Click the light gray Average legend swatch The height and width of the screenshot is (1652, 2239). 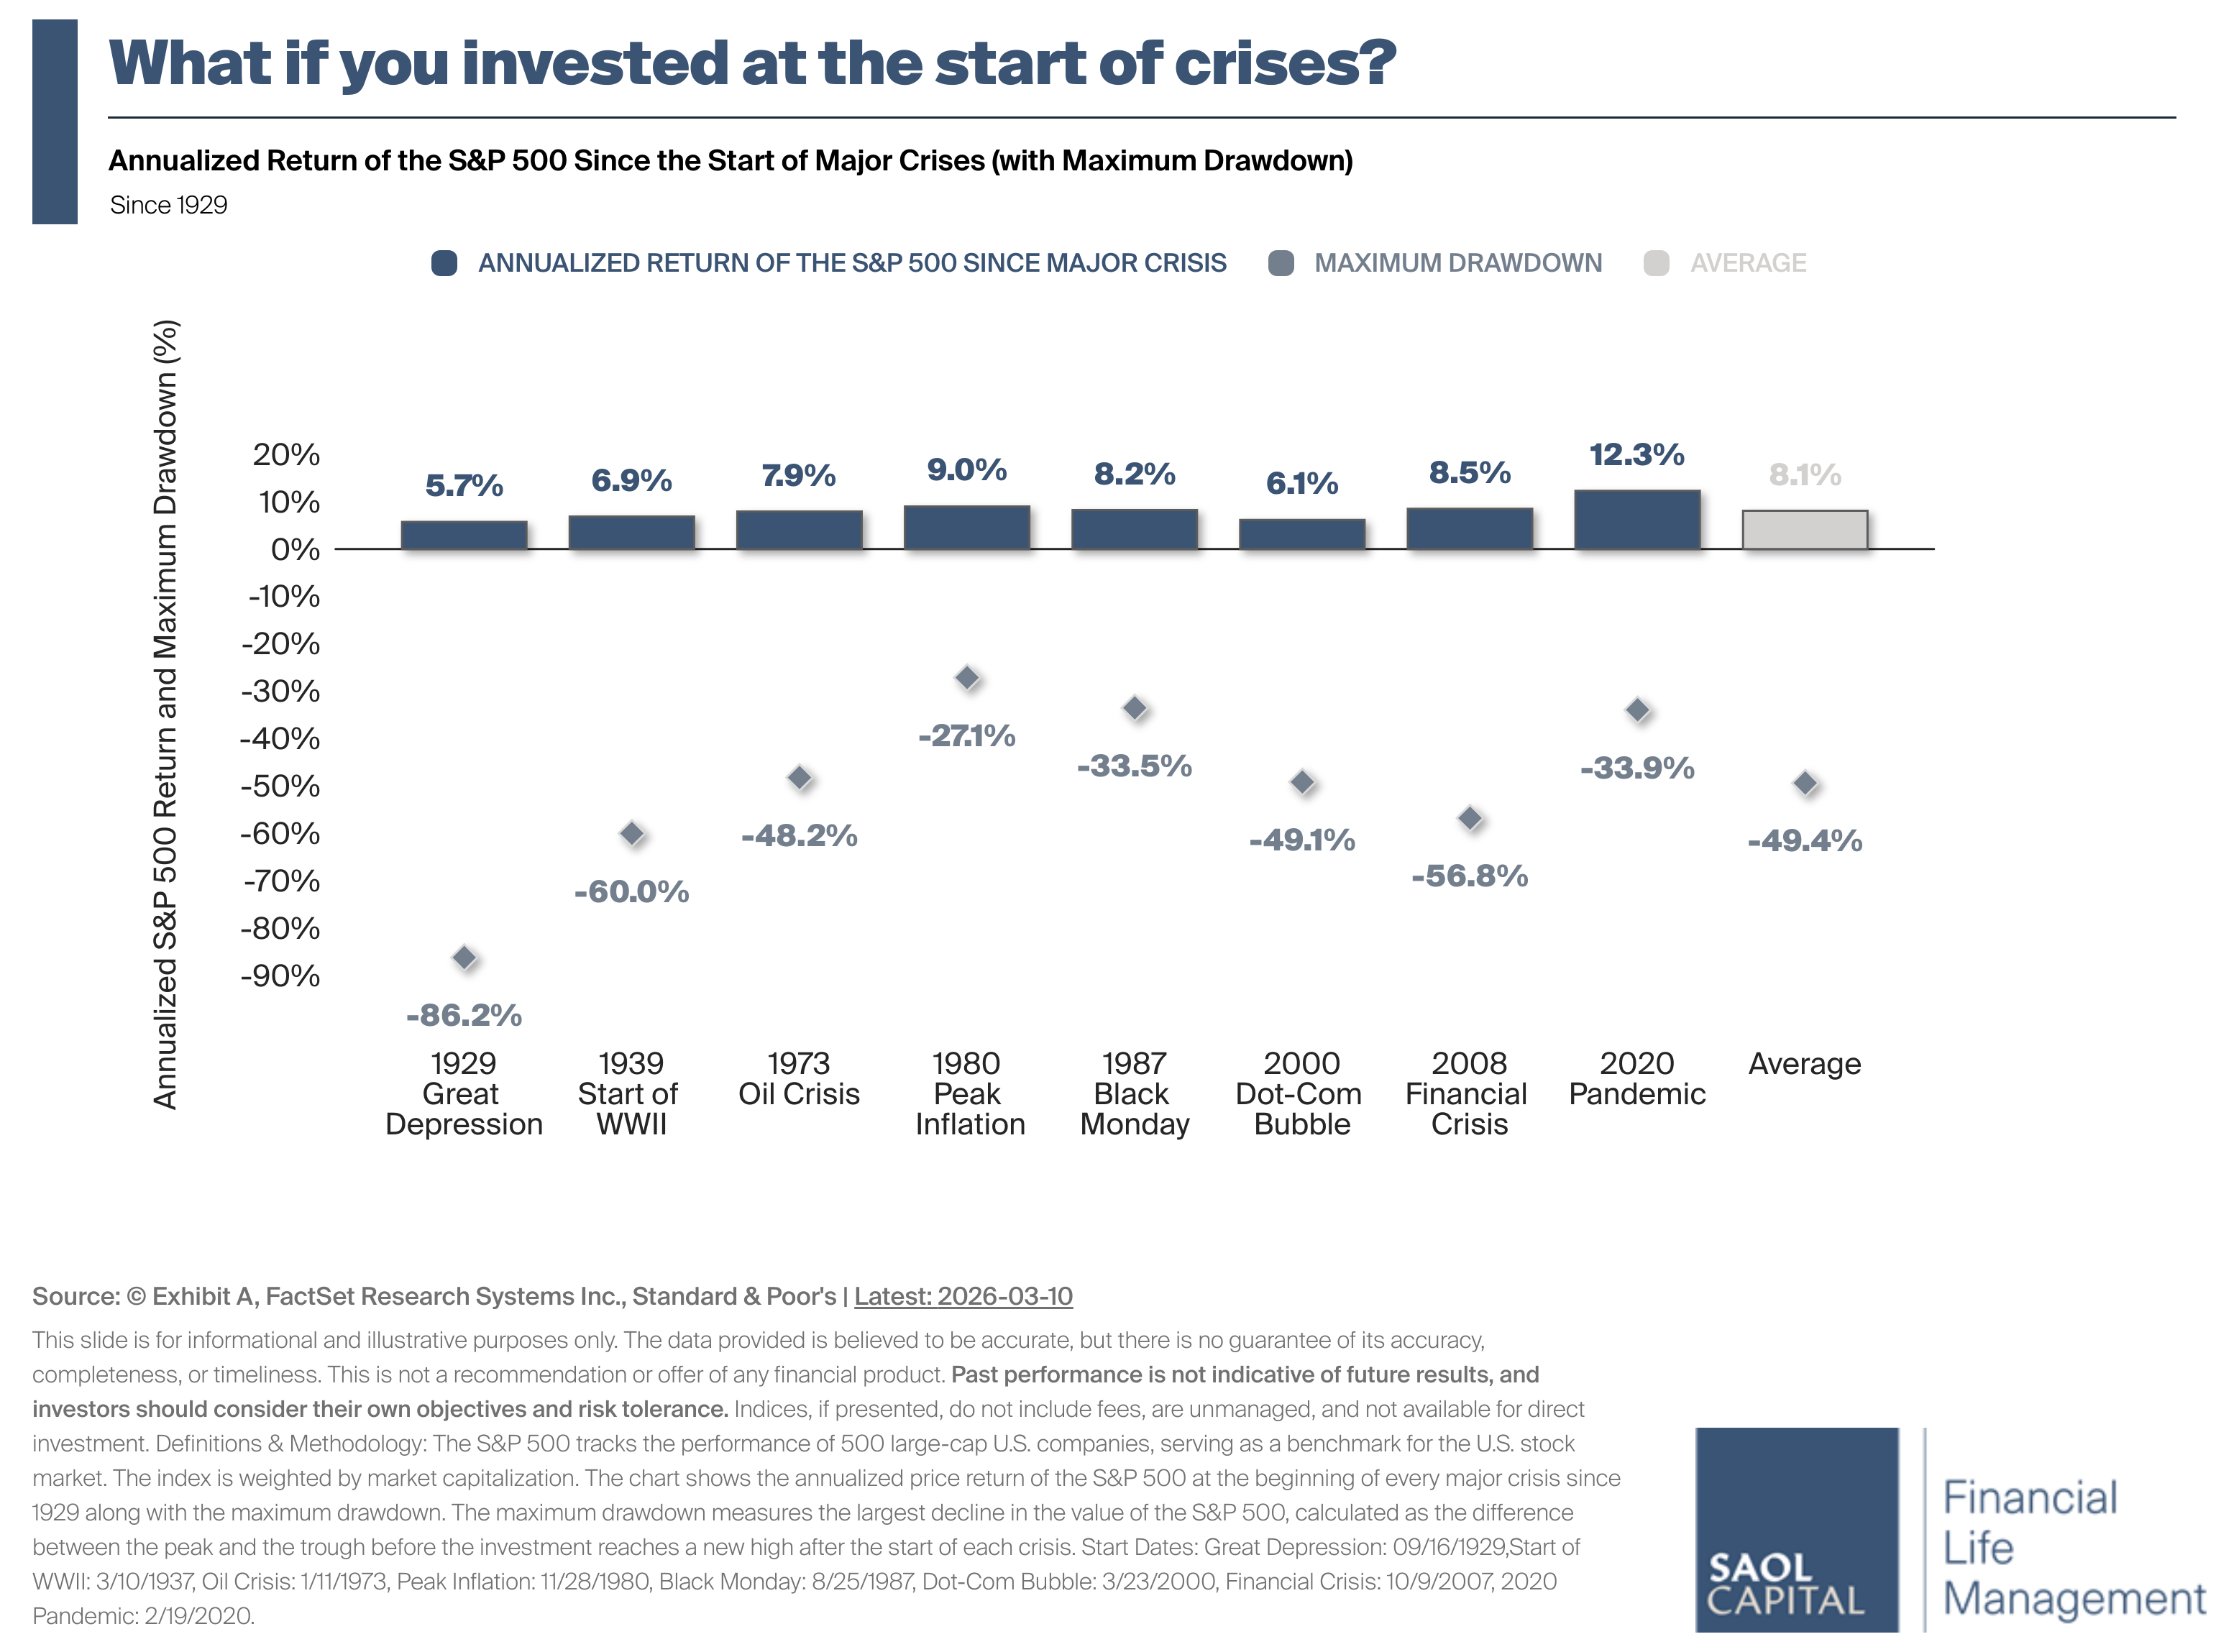coord(1656,263)
